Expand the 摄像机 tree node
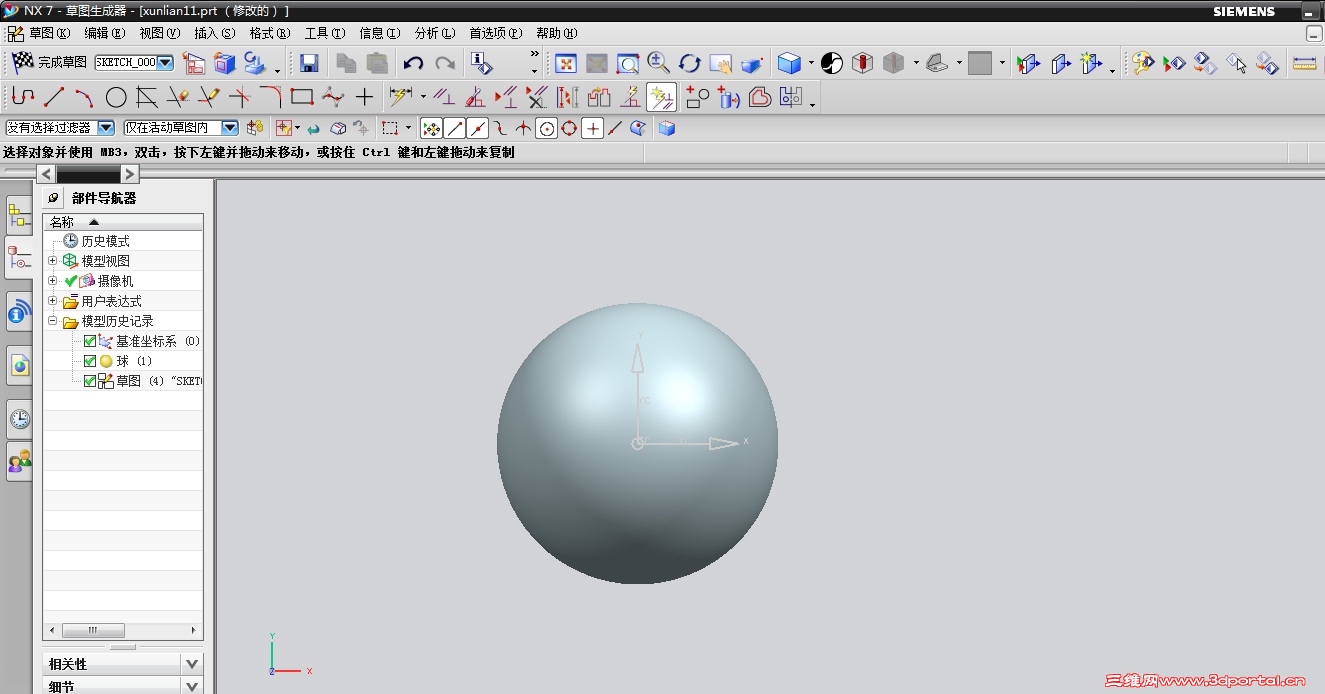The height and width of the screenshot is (694, 1325). [52, 281]
